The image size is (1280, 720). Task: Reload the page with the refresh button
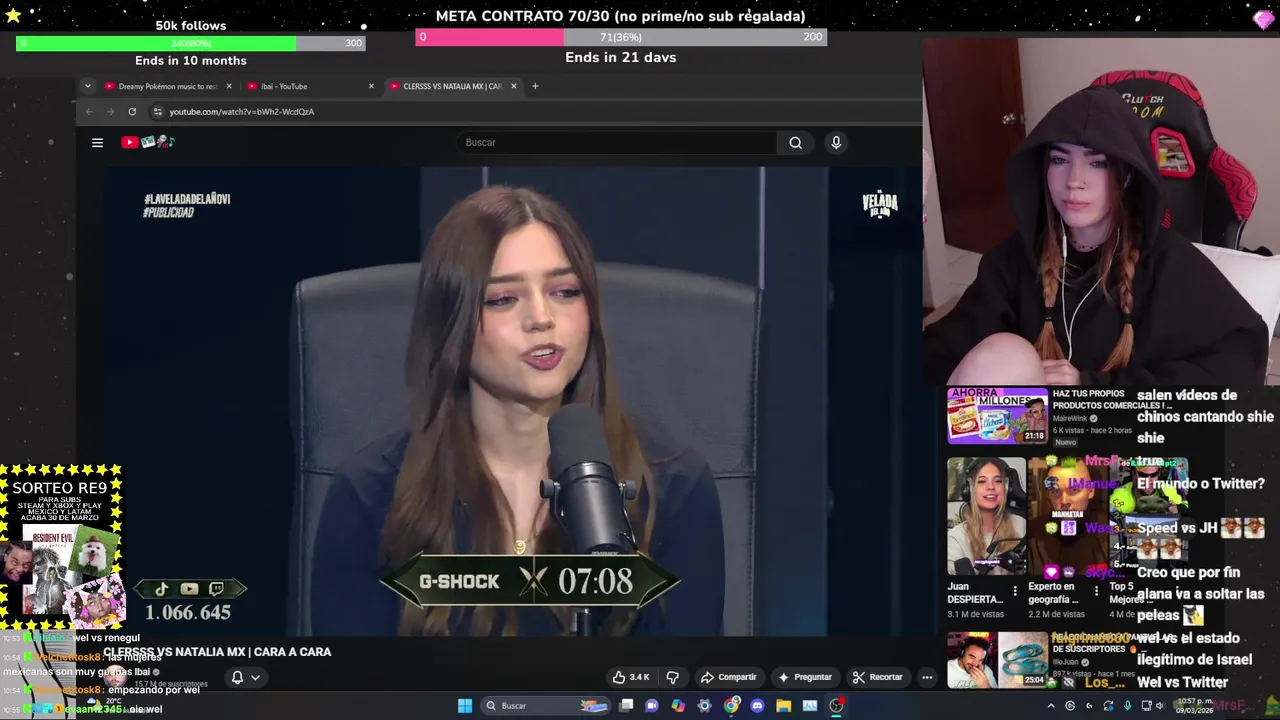[x=131, y=112]
